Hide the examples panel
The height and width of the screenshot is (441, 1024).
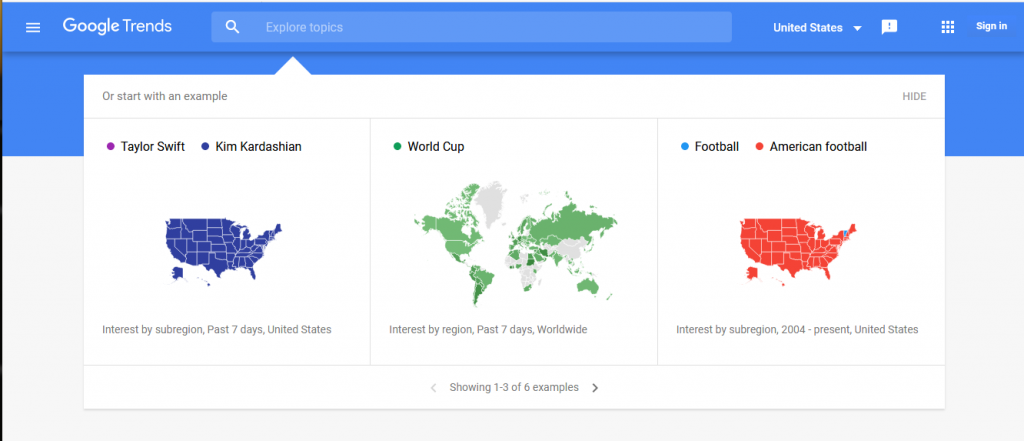tap(914, 96)
